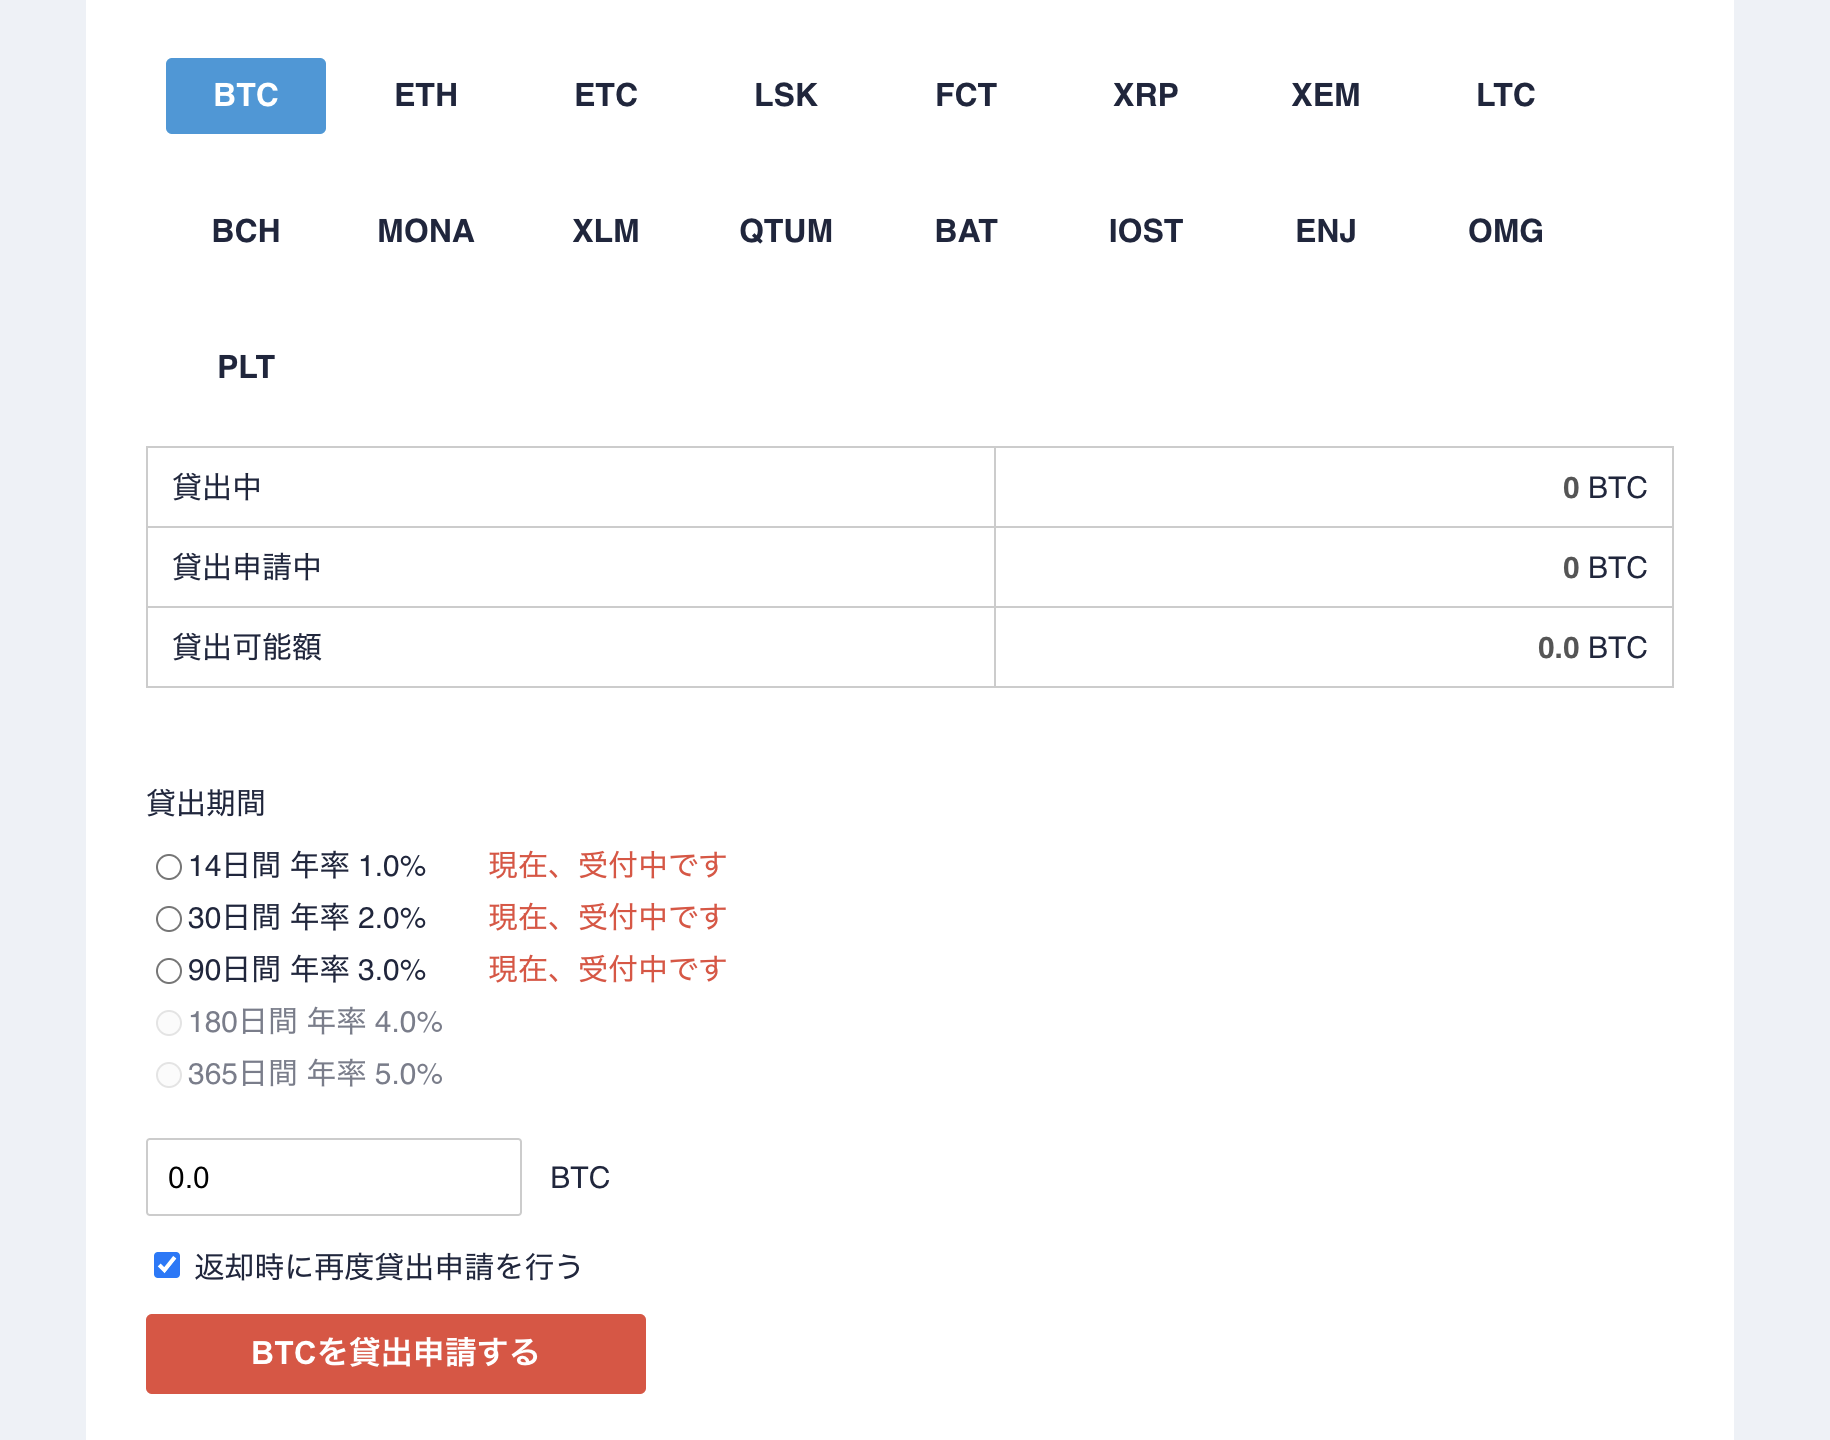Uncheck 返却時に再度貸出申請を行う
Image resolution: width=1830 pixels, height=1440 pixels.
point(166,1264)
